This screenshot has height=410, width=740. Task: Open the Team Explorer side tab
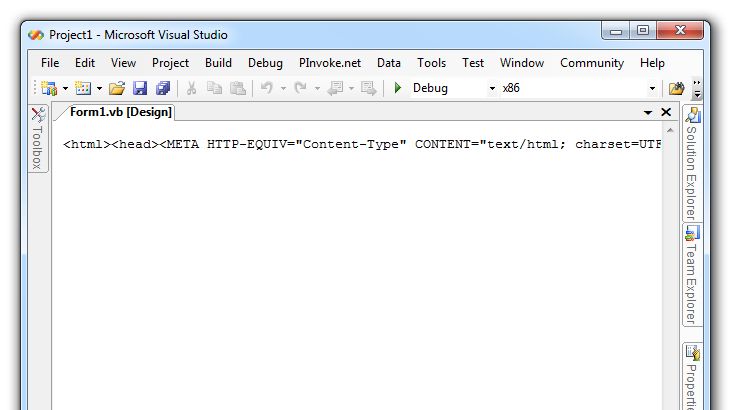click(692, 275)
